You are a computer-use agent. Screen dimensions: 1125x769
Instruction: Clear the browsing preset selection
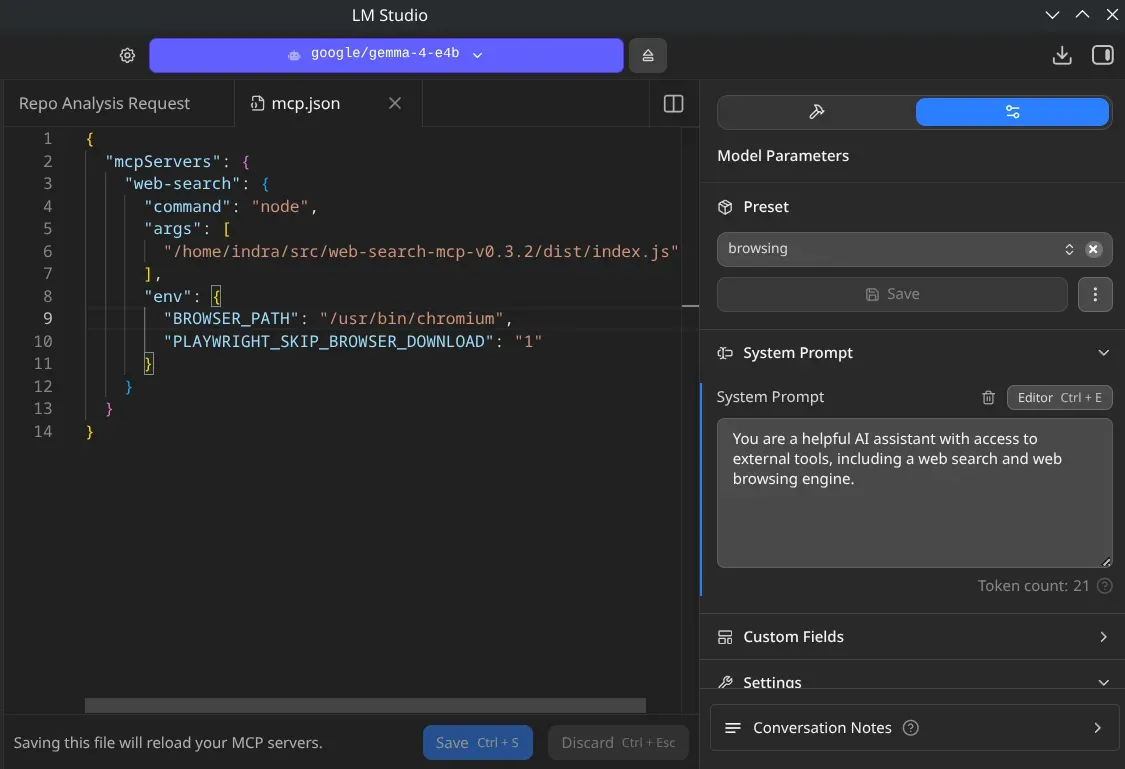(x=1092, y=249)
